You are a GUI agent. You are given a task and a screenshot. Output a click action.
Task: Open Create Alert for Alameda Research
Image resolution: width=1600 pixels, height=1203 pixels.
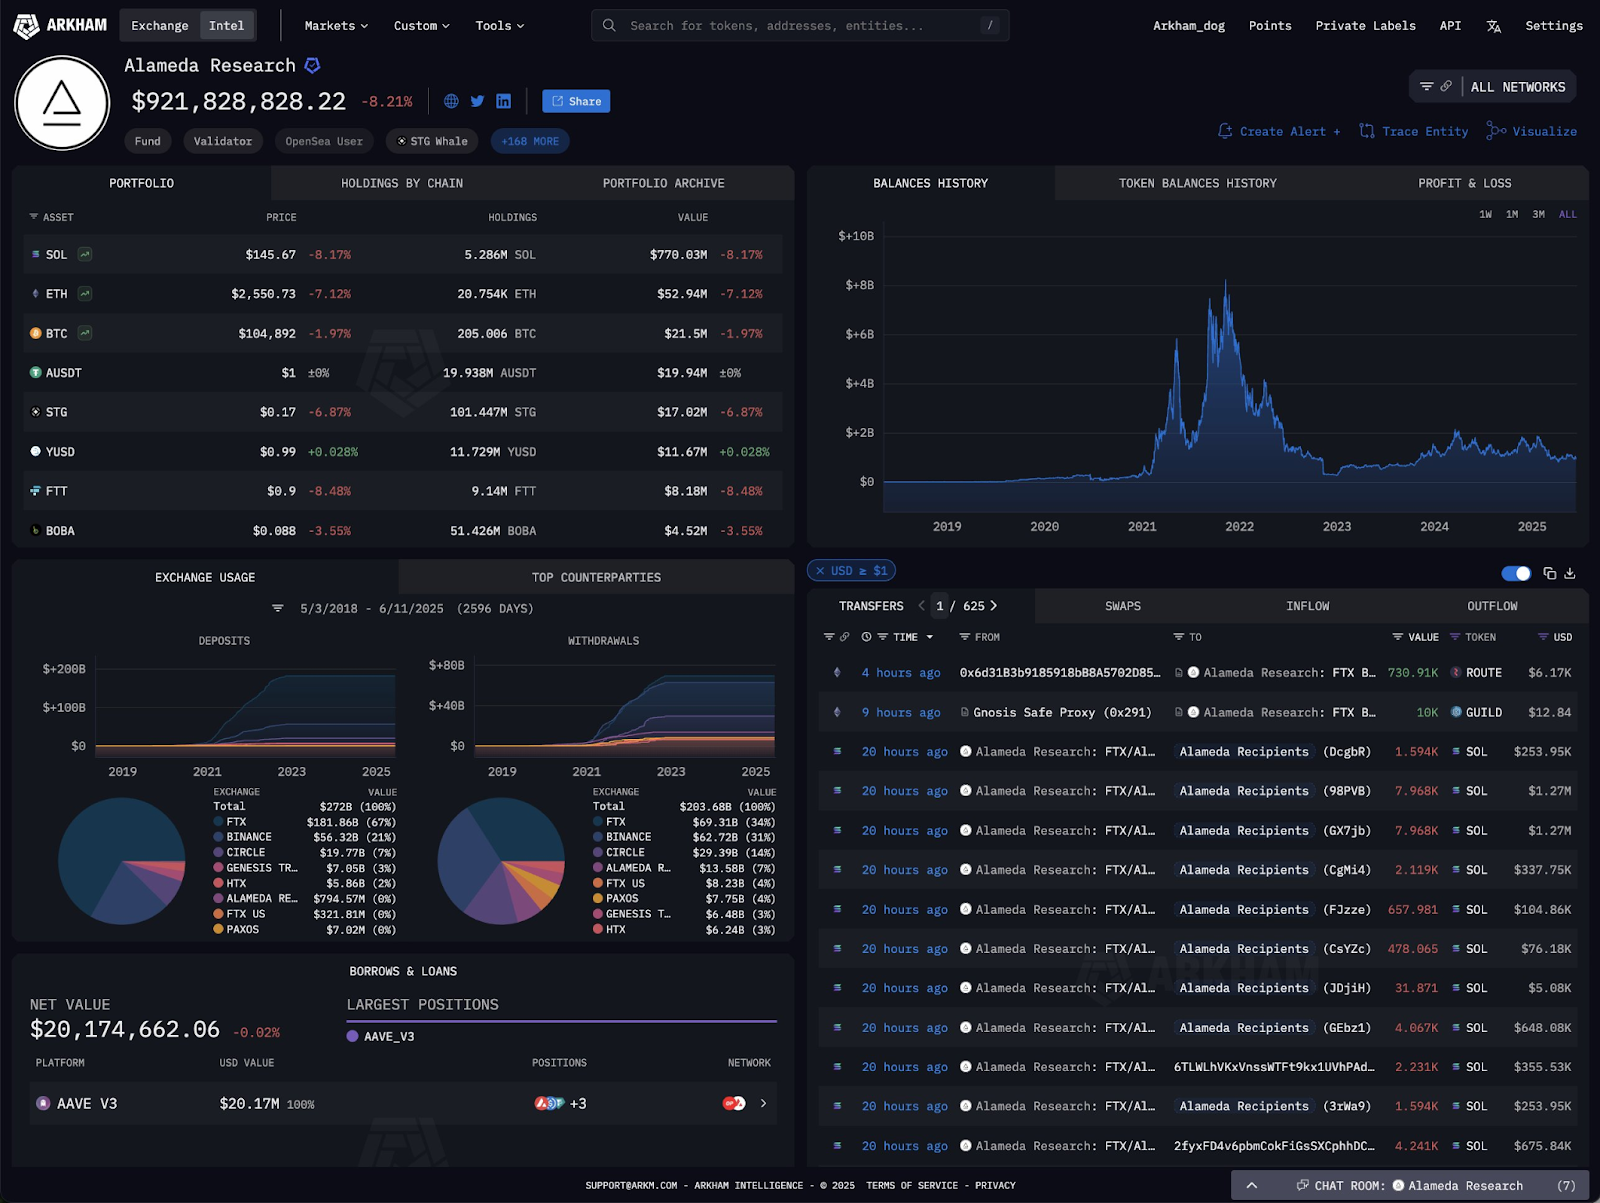click(x=1278, y=131)
